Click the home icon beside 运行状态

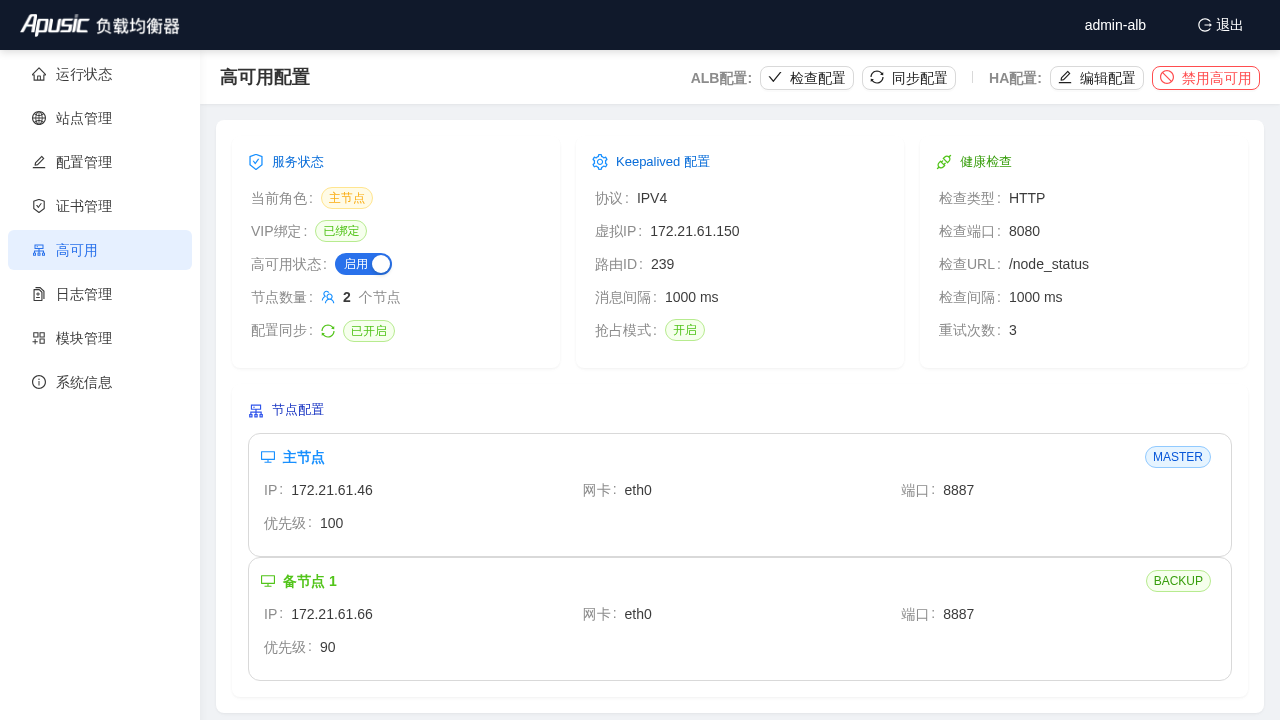tap(39, 74)
